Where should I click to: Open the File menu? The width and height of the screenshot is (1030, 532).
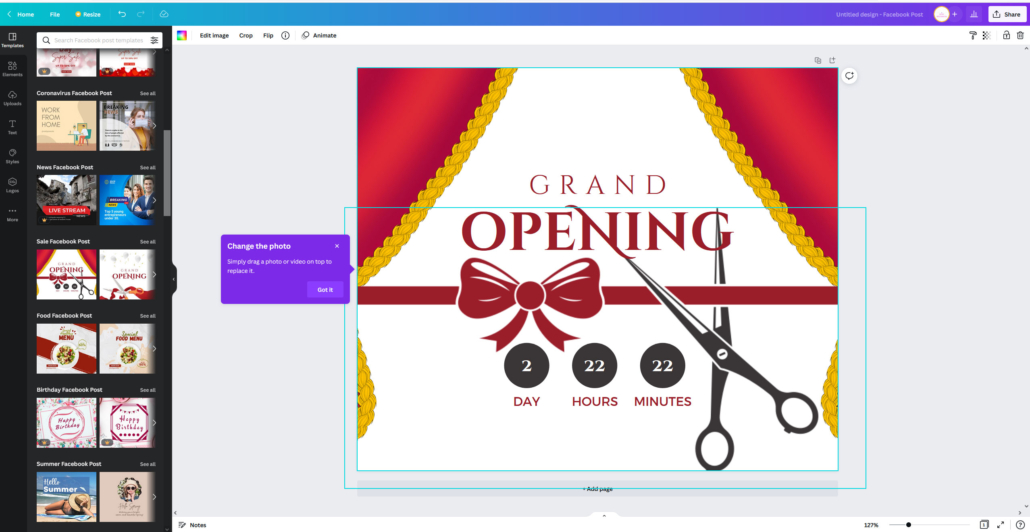55,14
